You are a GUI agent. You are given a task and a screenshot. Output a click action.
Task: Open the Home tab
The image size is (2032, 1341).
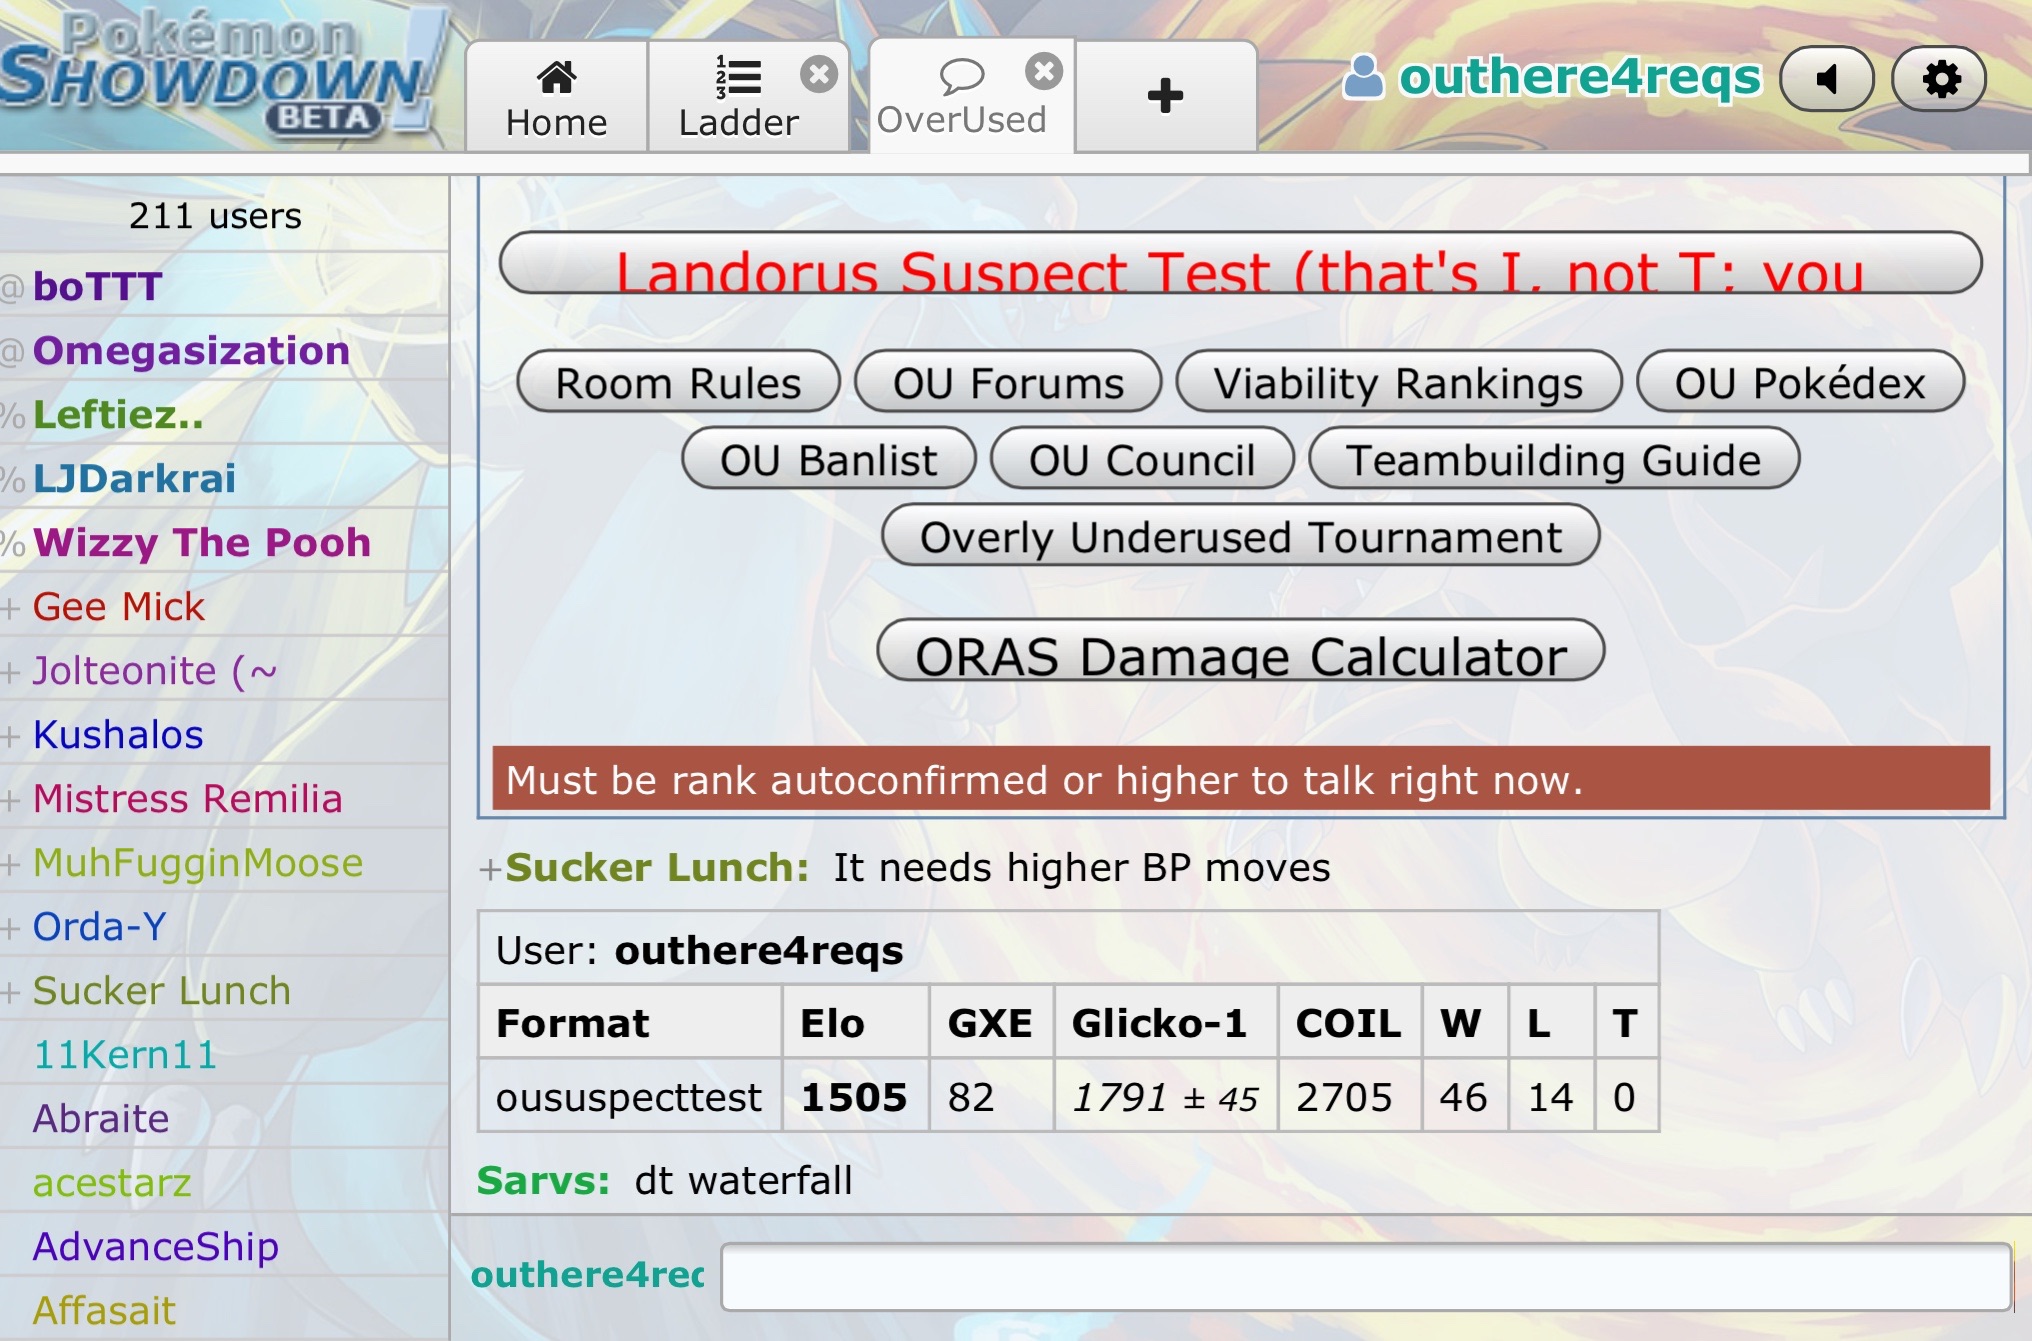(556, 97)
